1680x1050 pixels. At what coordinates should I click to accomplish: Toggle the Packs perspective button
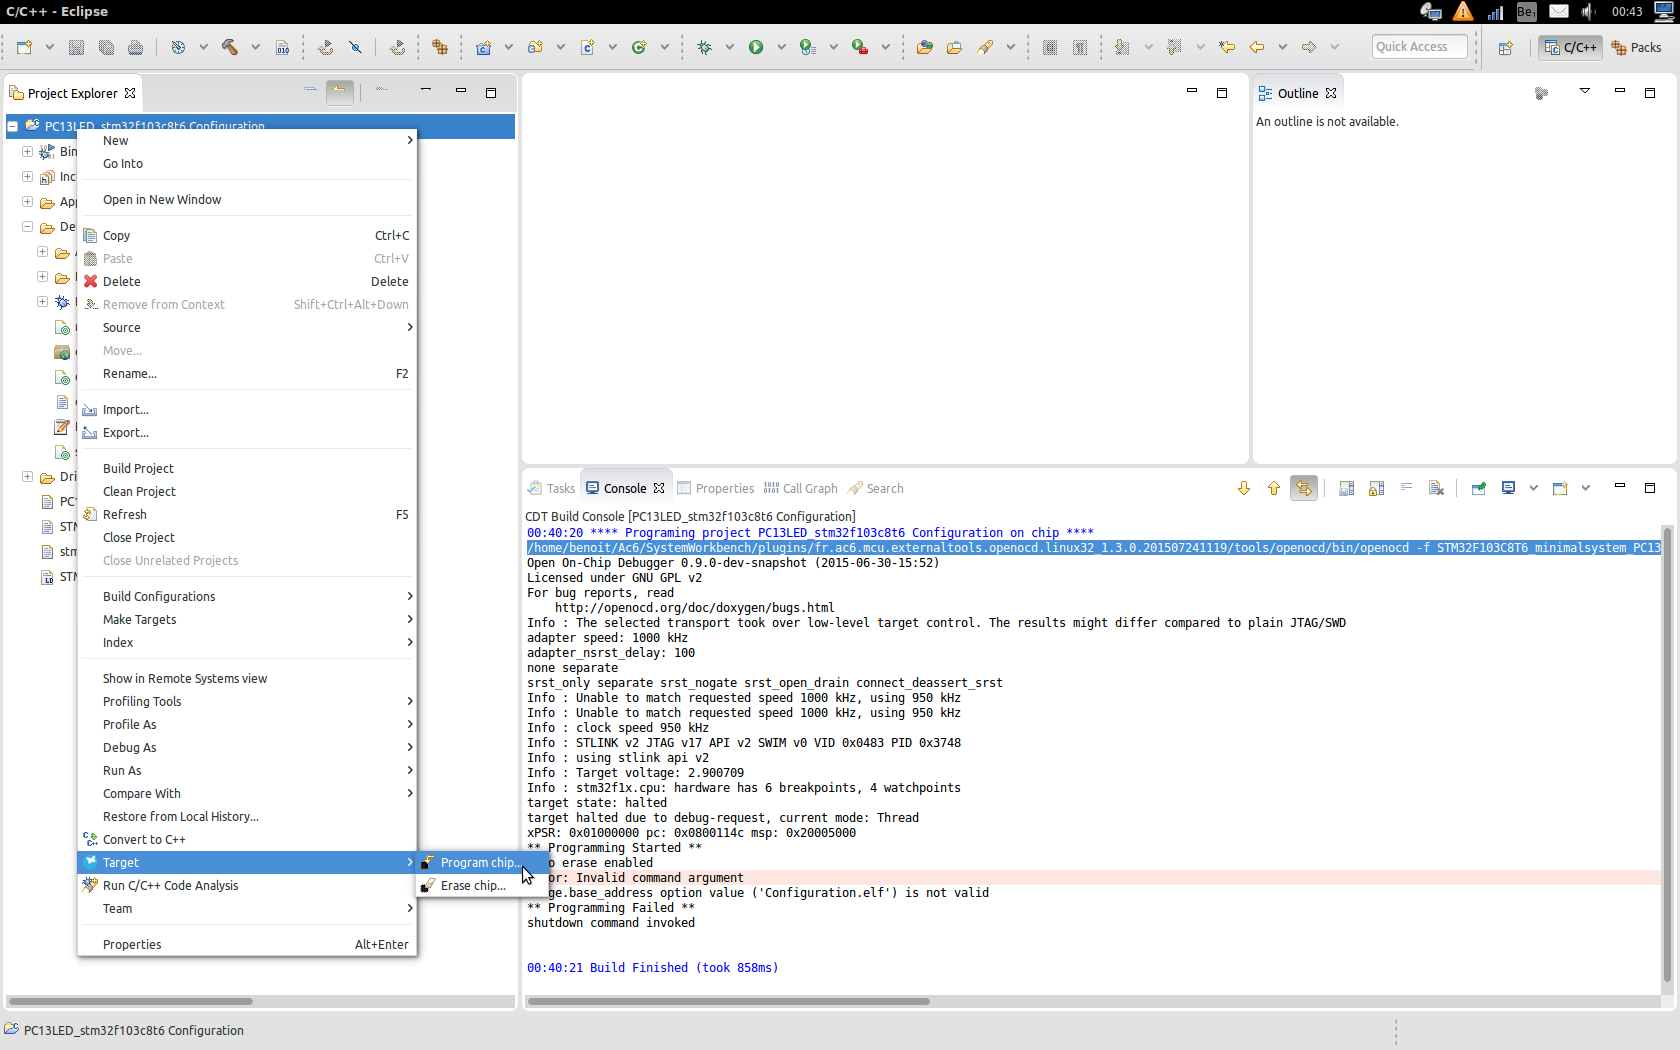1636,47
